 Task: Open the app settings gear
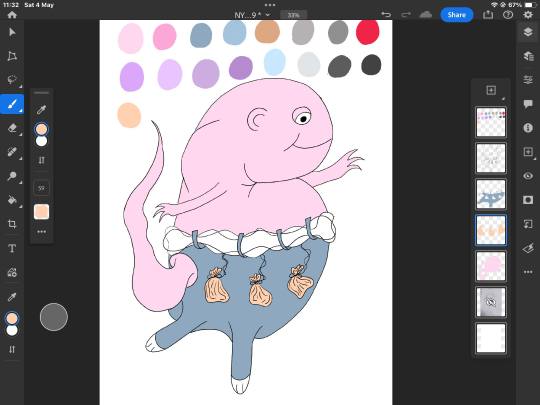(528, 15)
